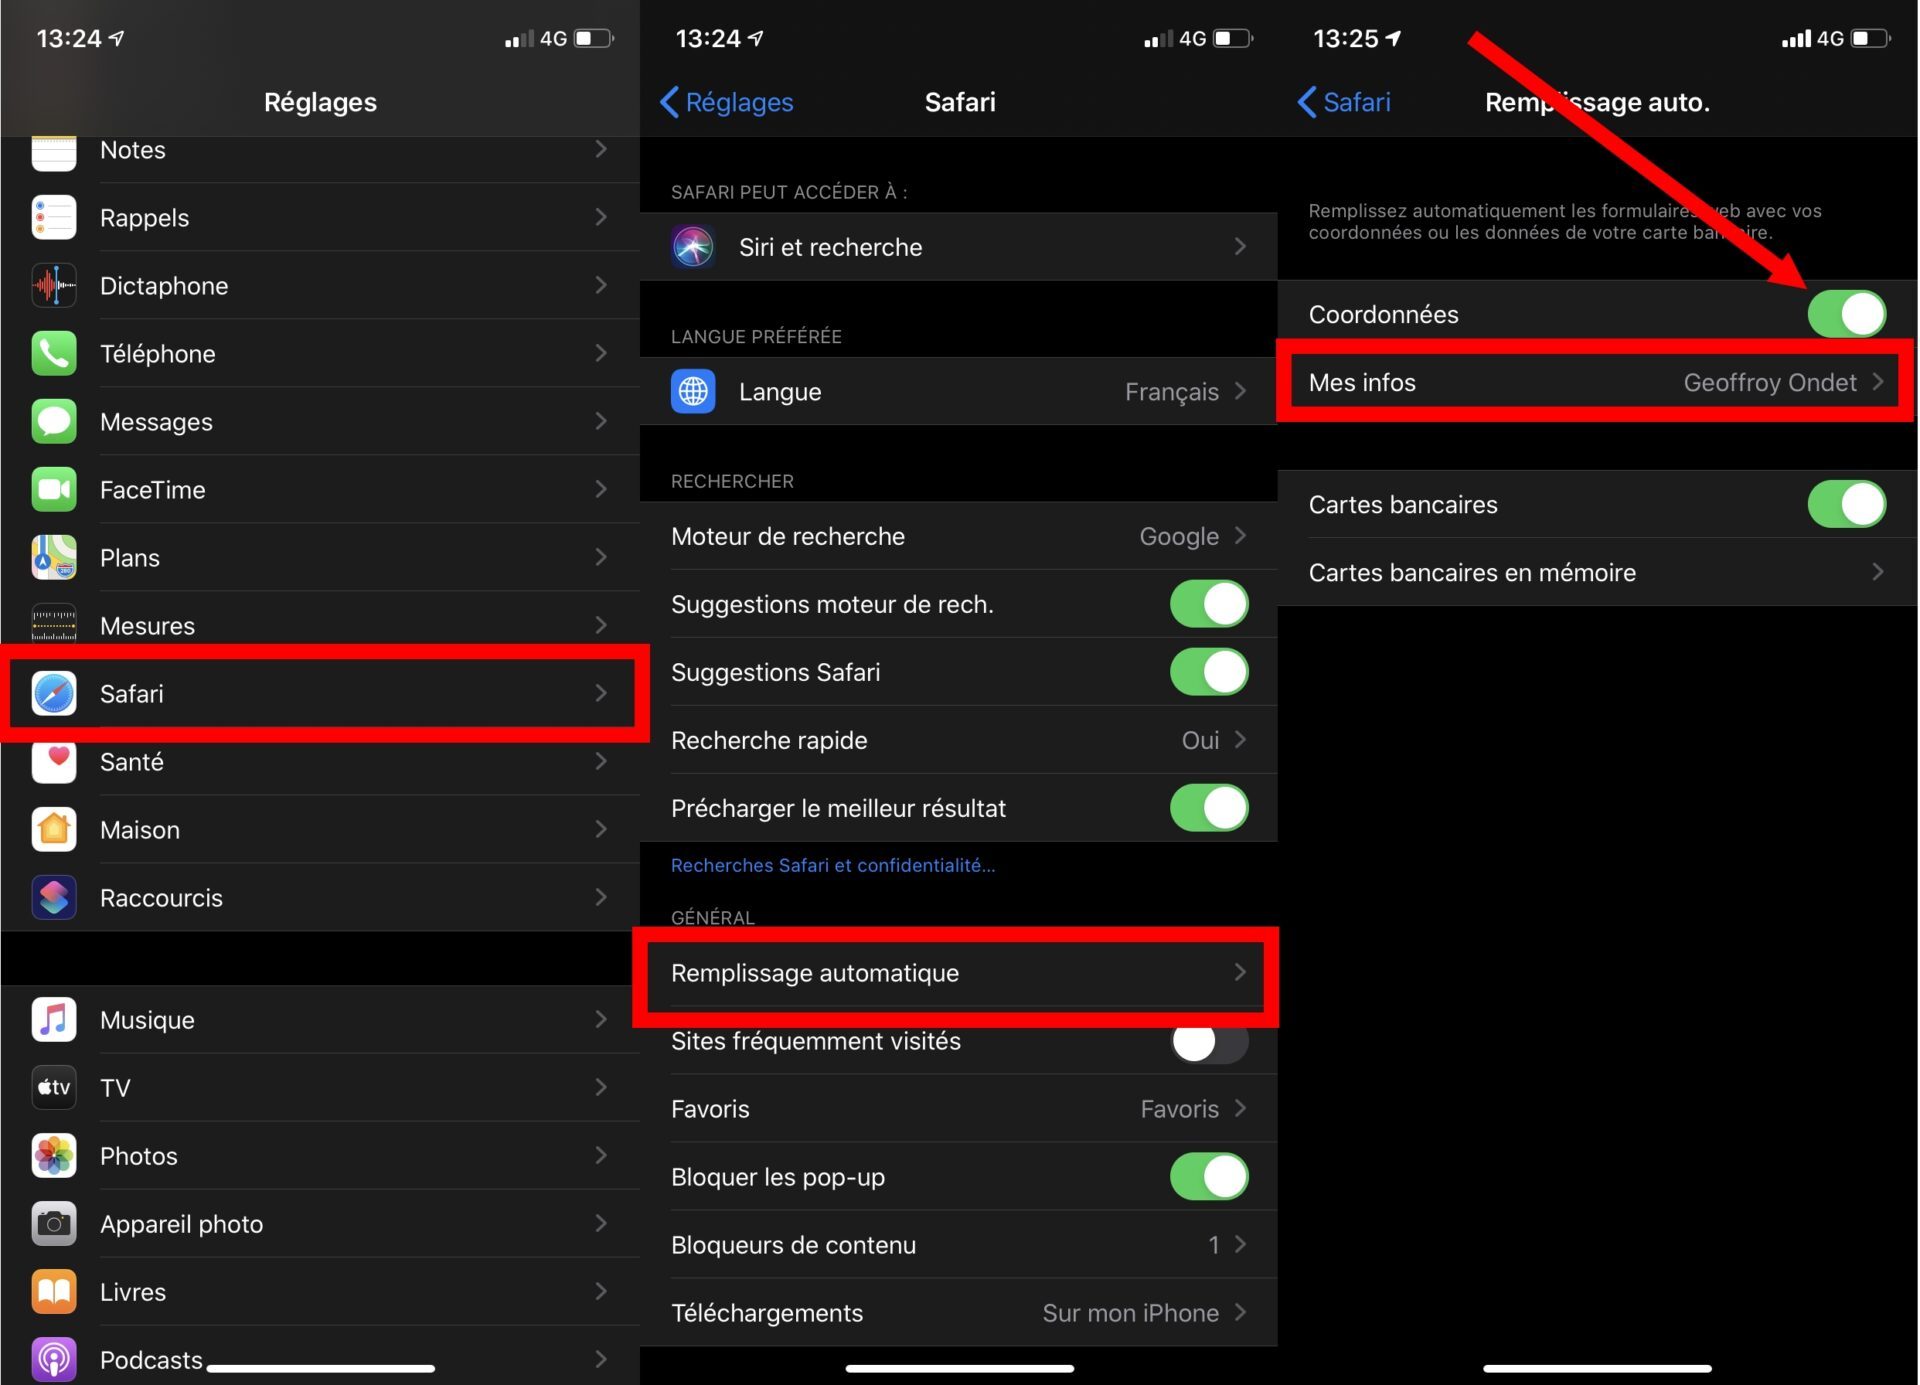Open the Messages settings row

[320, 422]
